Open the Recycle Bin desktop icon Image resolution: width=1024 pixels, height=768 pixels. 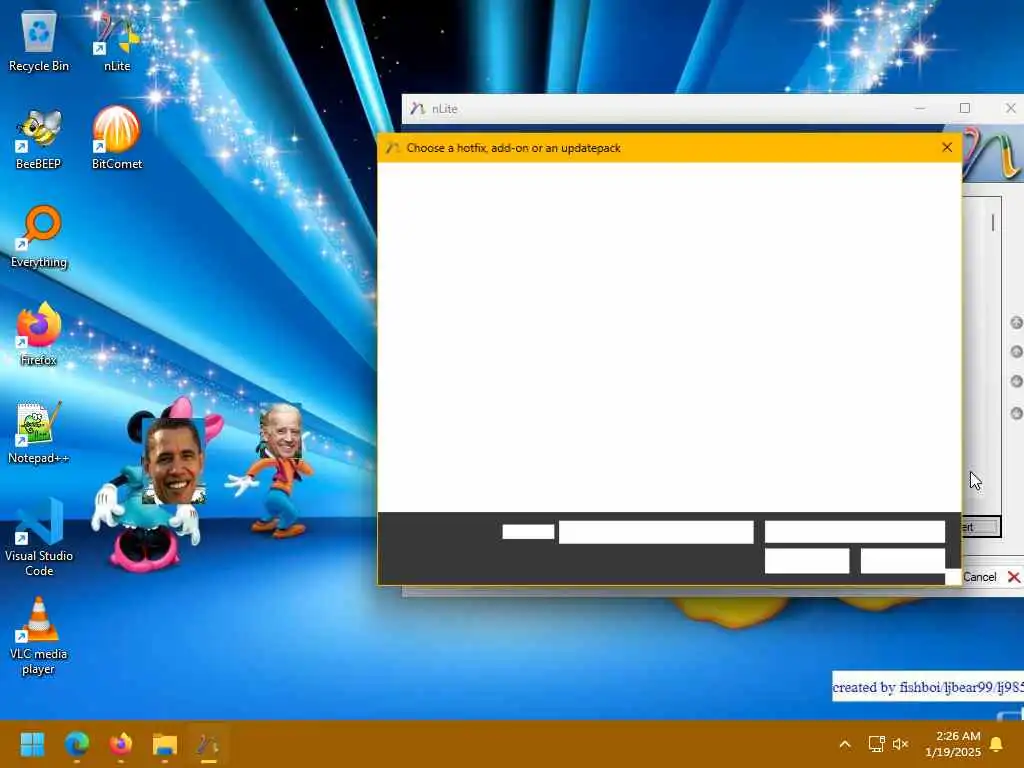[x=39, y=42]
